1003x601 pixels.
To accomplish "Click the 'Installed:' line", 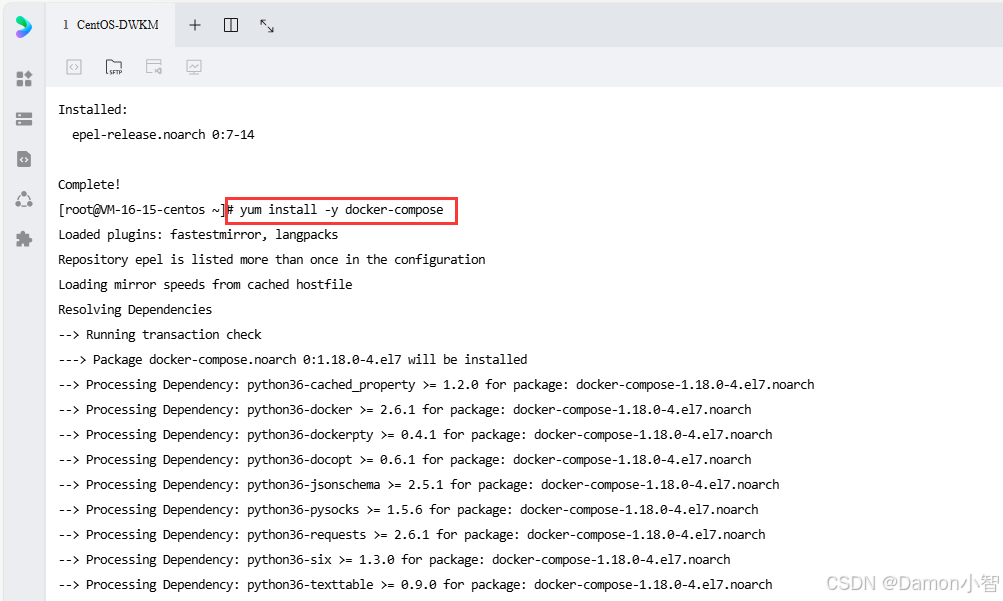I will [93, 109].
